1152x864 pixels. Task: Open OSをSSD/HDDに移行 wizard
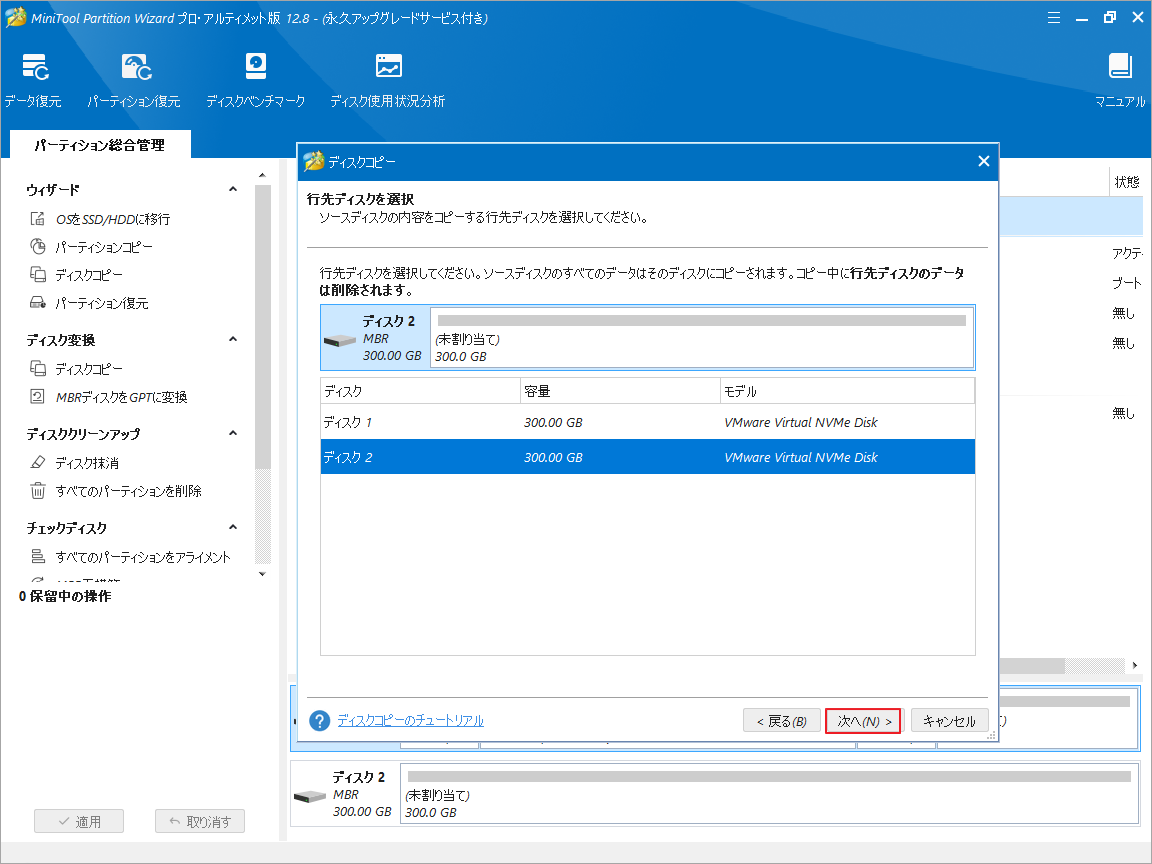pyautogui.click(x=113, y=219)
